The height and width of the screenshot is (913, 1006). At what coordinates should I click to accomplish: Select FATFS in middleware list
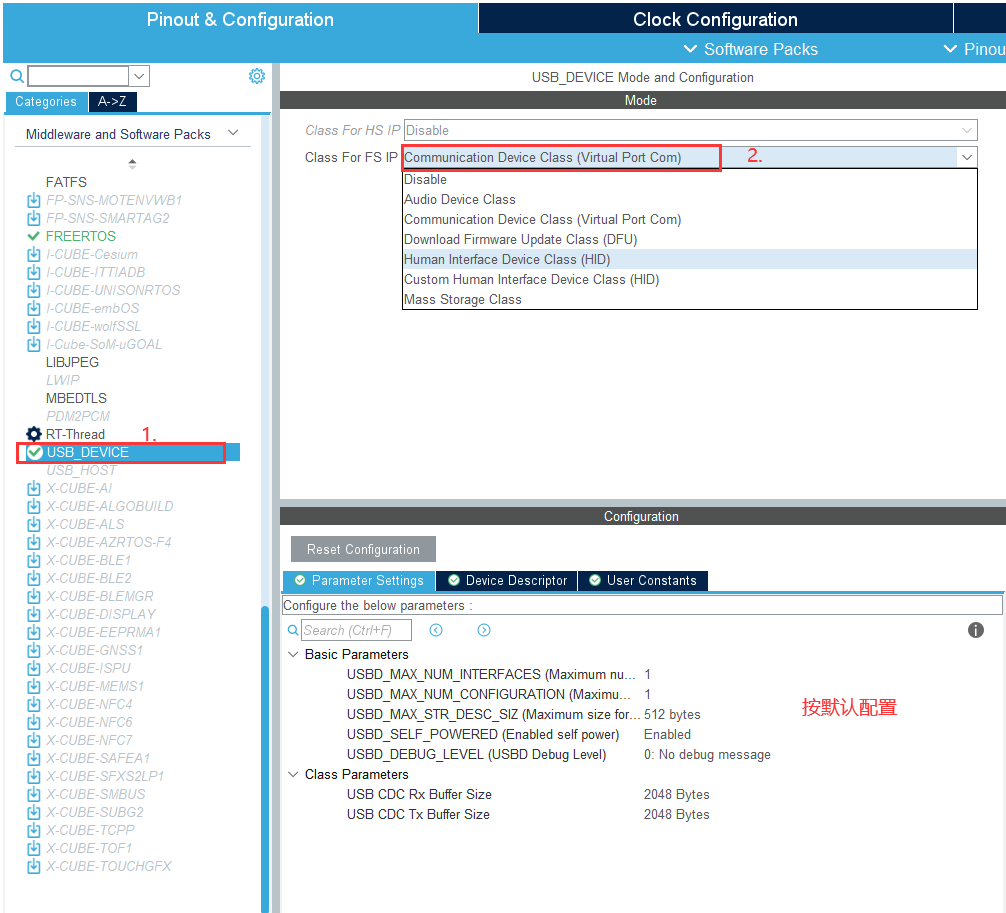click(x=66, y=182)
